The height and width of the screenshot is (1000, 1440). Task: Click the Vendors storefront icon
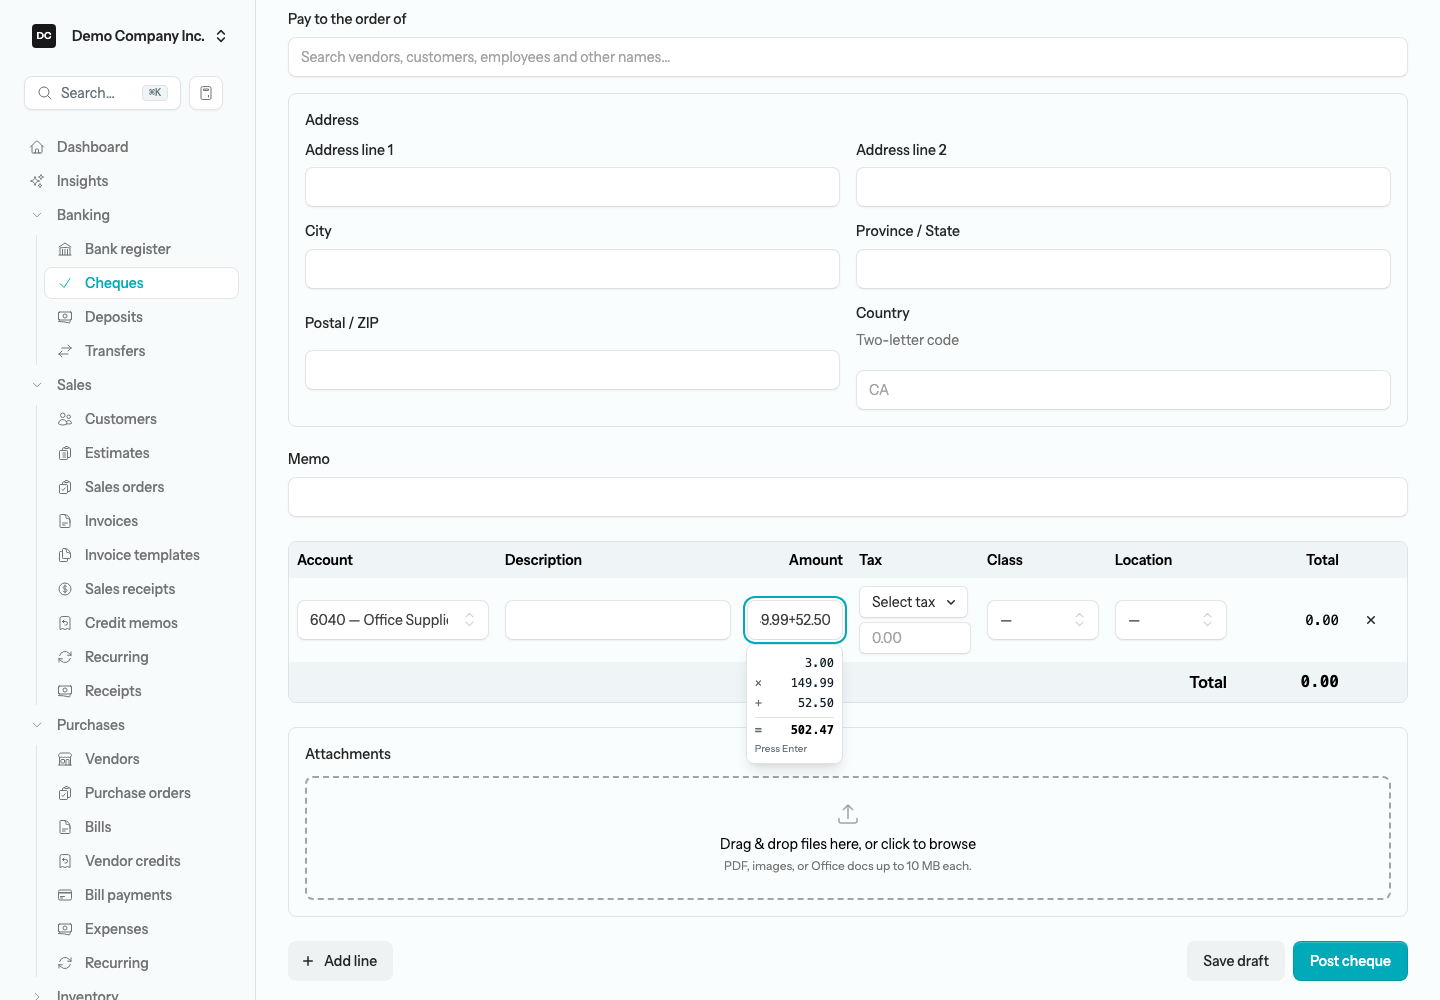(x=65, y=759)
